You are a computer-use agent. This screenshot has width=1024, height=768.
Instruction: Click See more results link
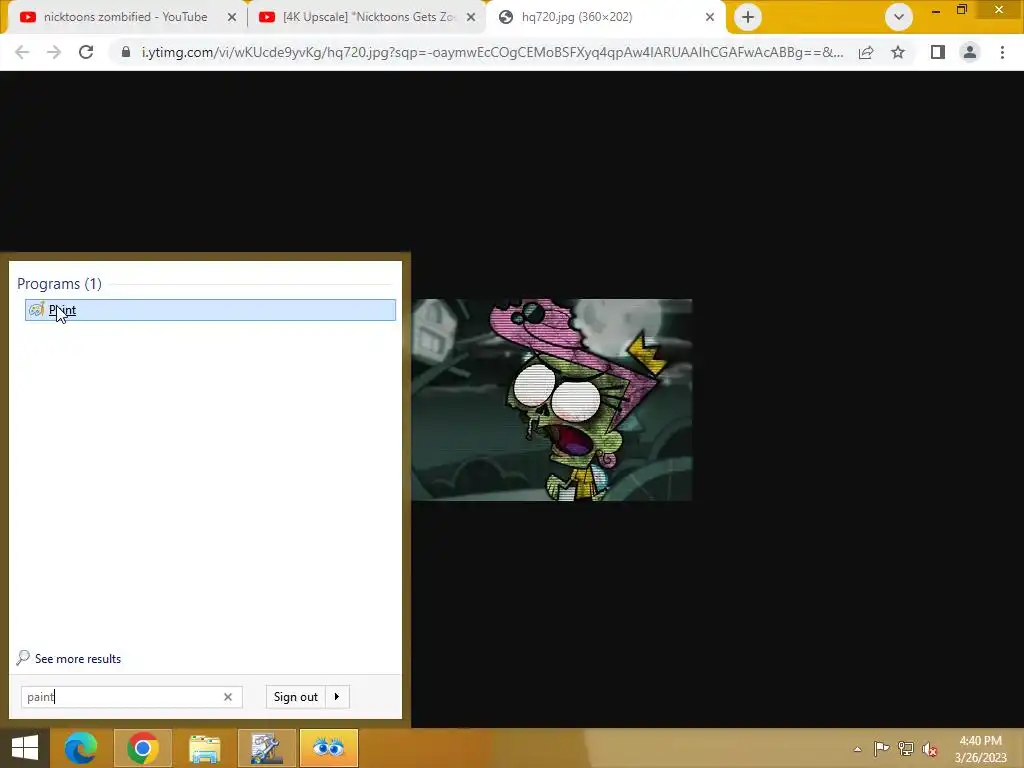[x=78, y=658]
